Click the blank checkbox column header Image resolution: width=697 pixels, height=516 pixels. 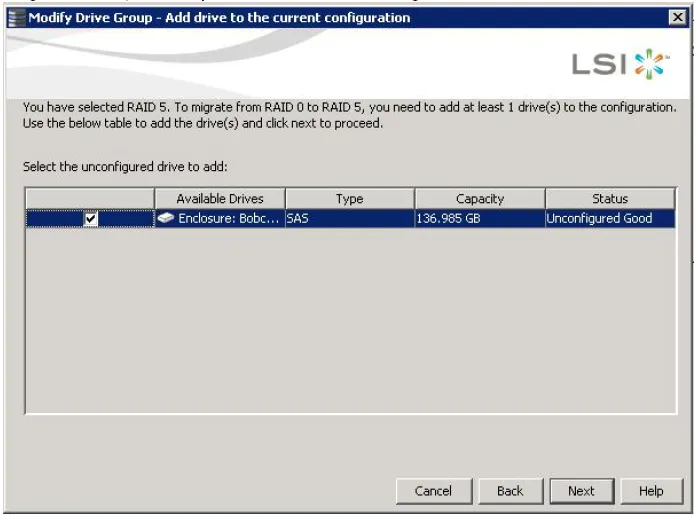click(90, 199)
